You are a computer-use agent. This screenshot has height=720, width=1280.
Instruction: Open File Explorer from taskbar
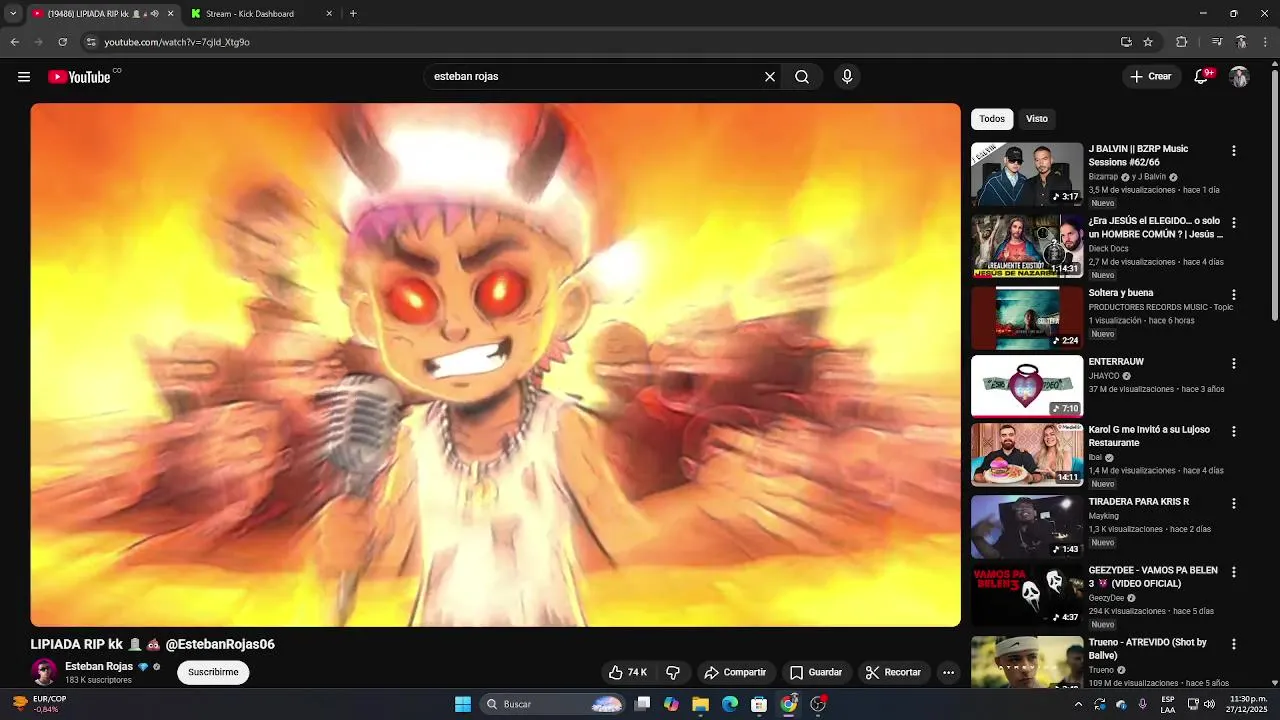[700, 705]
